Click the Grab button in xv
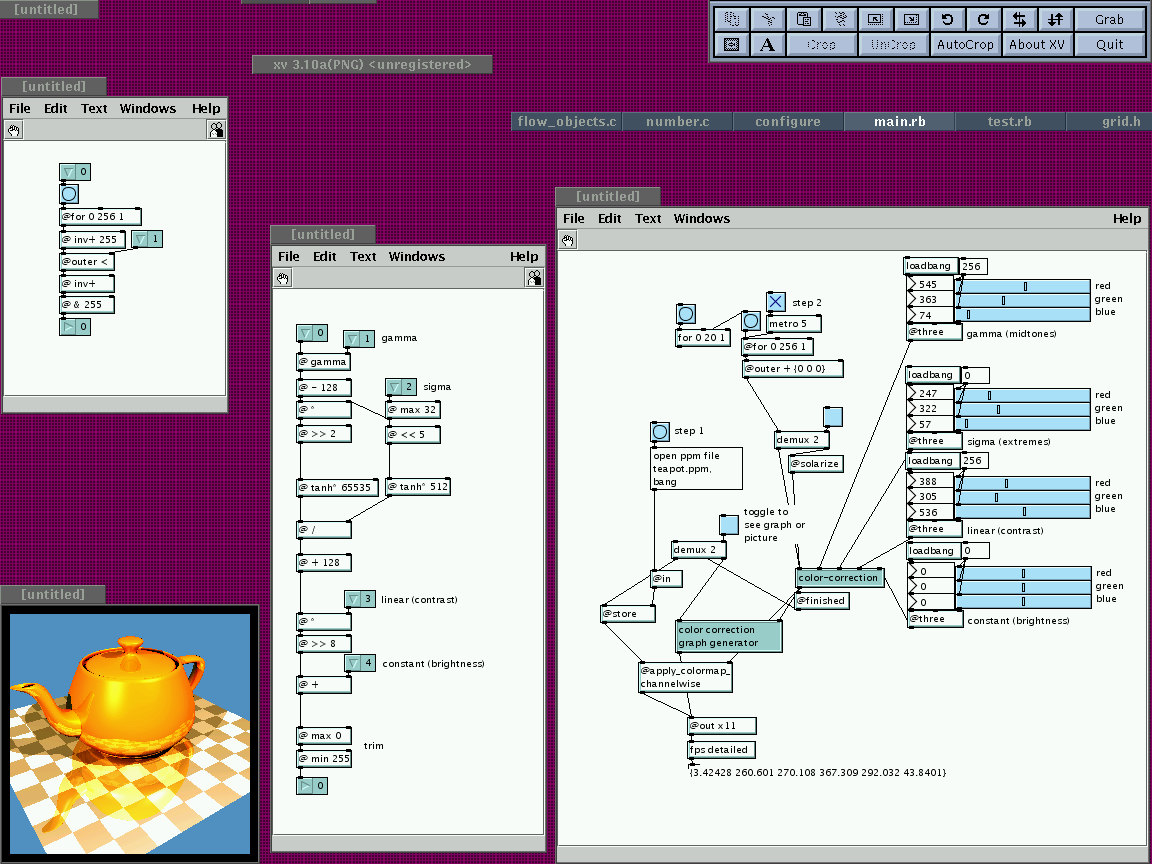 (1109, 19)
